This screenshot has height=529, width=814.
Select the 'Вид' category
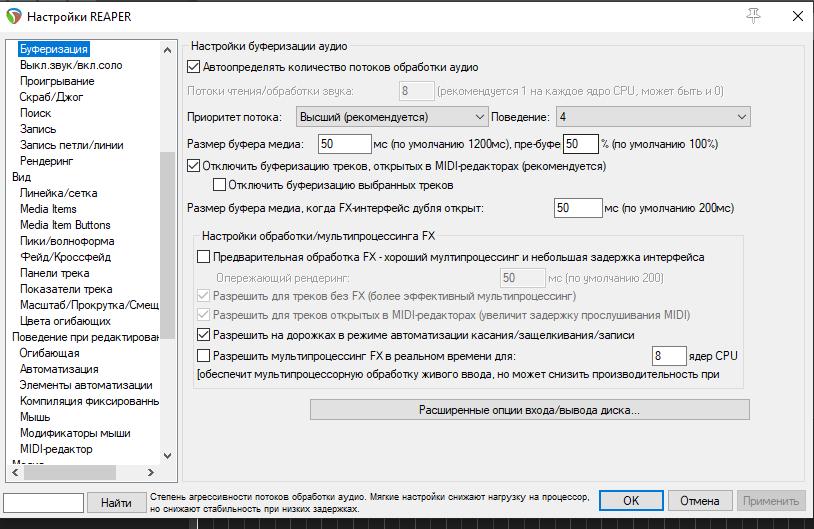coord(21,177)
